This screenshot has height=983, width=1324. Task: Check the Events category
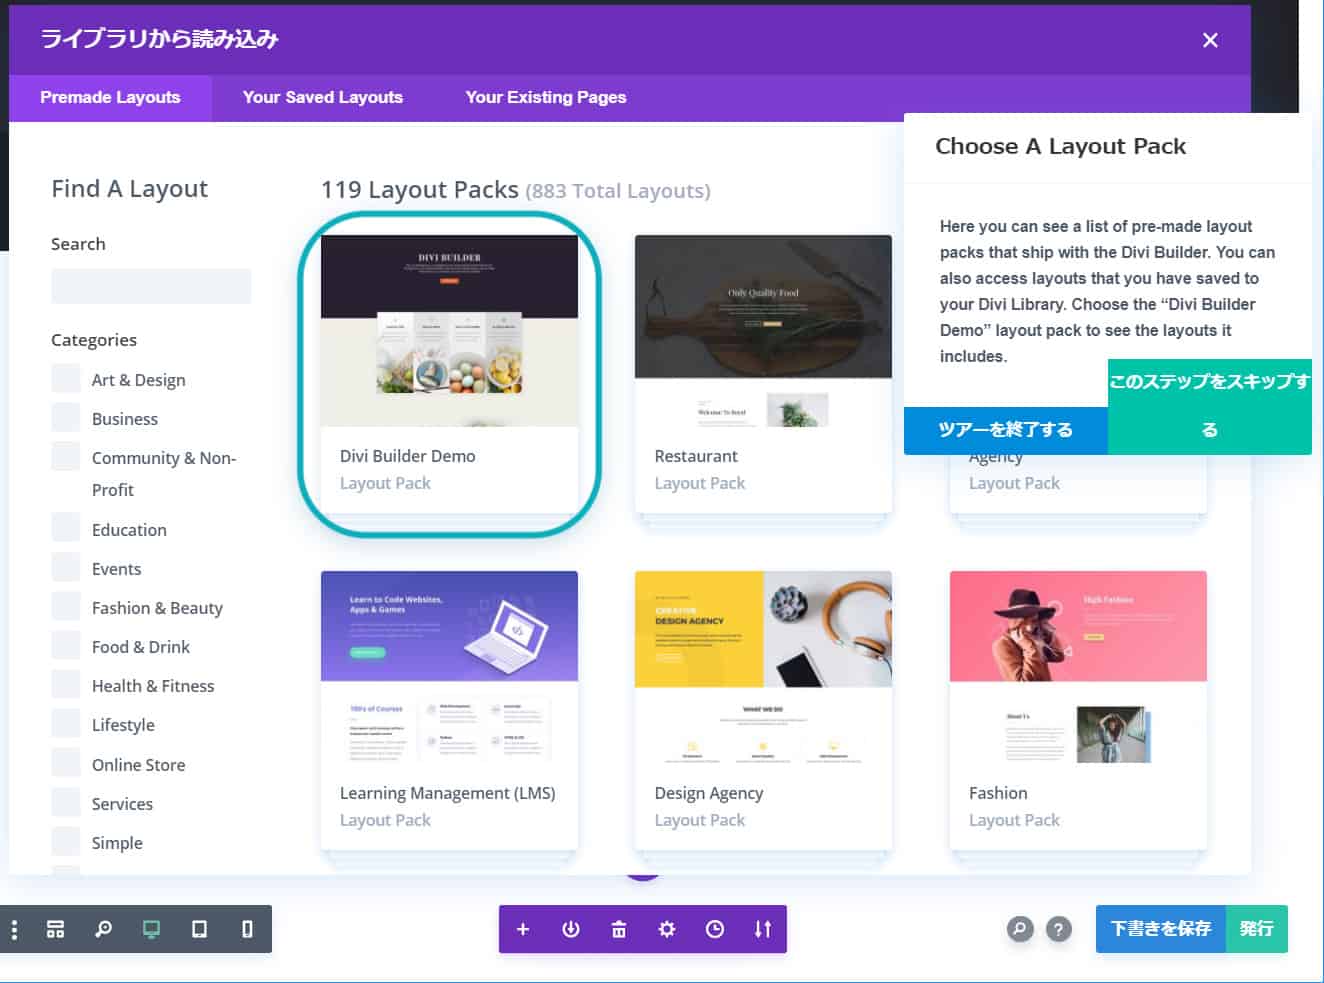click(66, 567)
